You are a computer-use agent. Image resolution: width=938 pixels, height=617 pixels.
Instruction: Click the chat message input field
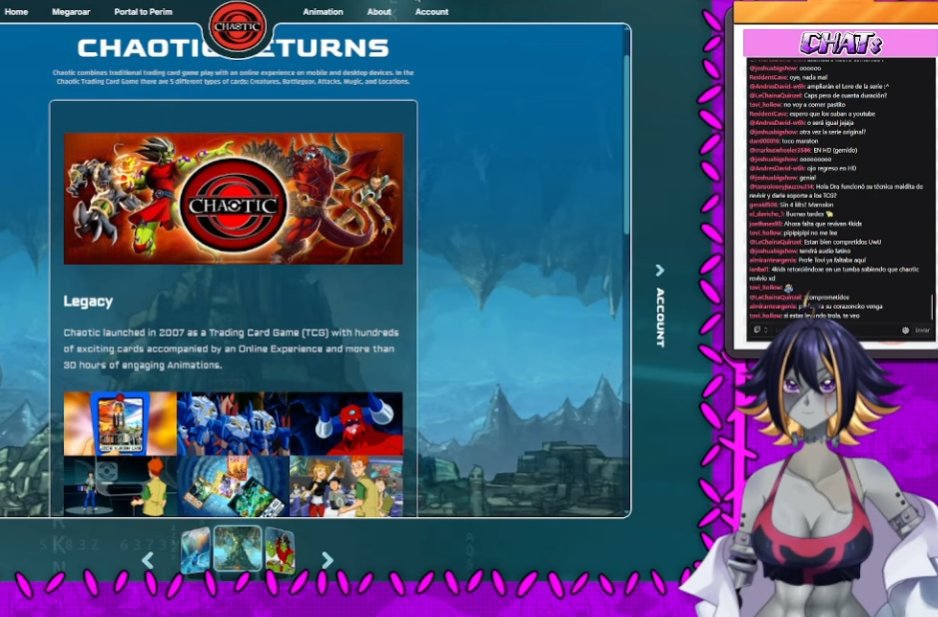(835, 330)
